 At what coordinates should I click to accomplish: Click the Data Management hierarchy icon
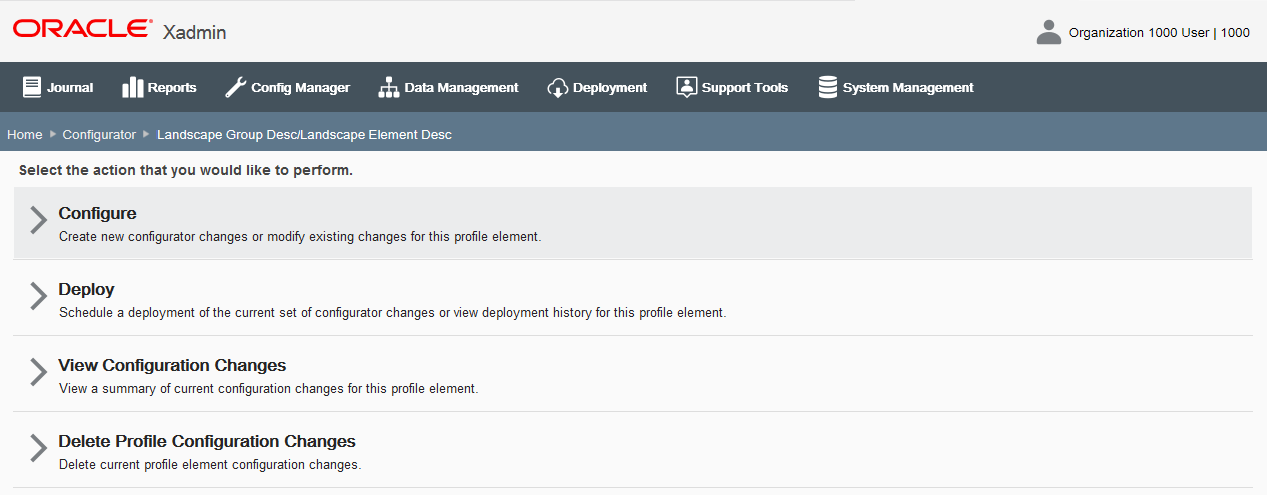388,87
